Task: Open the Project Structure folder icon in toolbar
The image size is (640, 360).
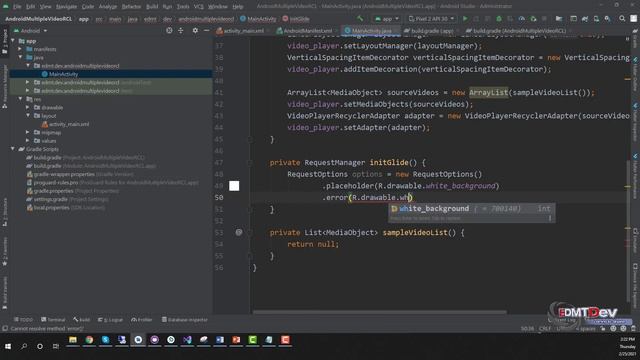Action: point(559,19)
